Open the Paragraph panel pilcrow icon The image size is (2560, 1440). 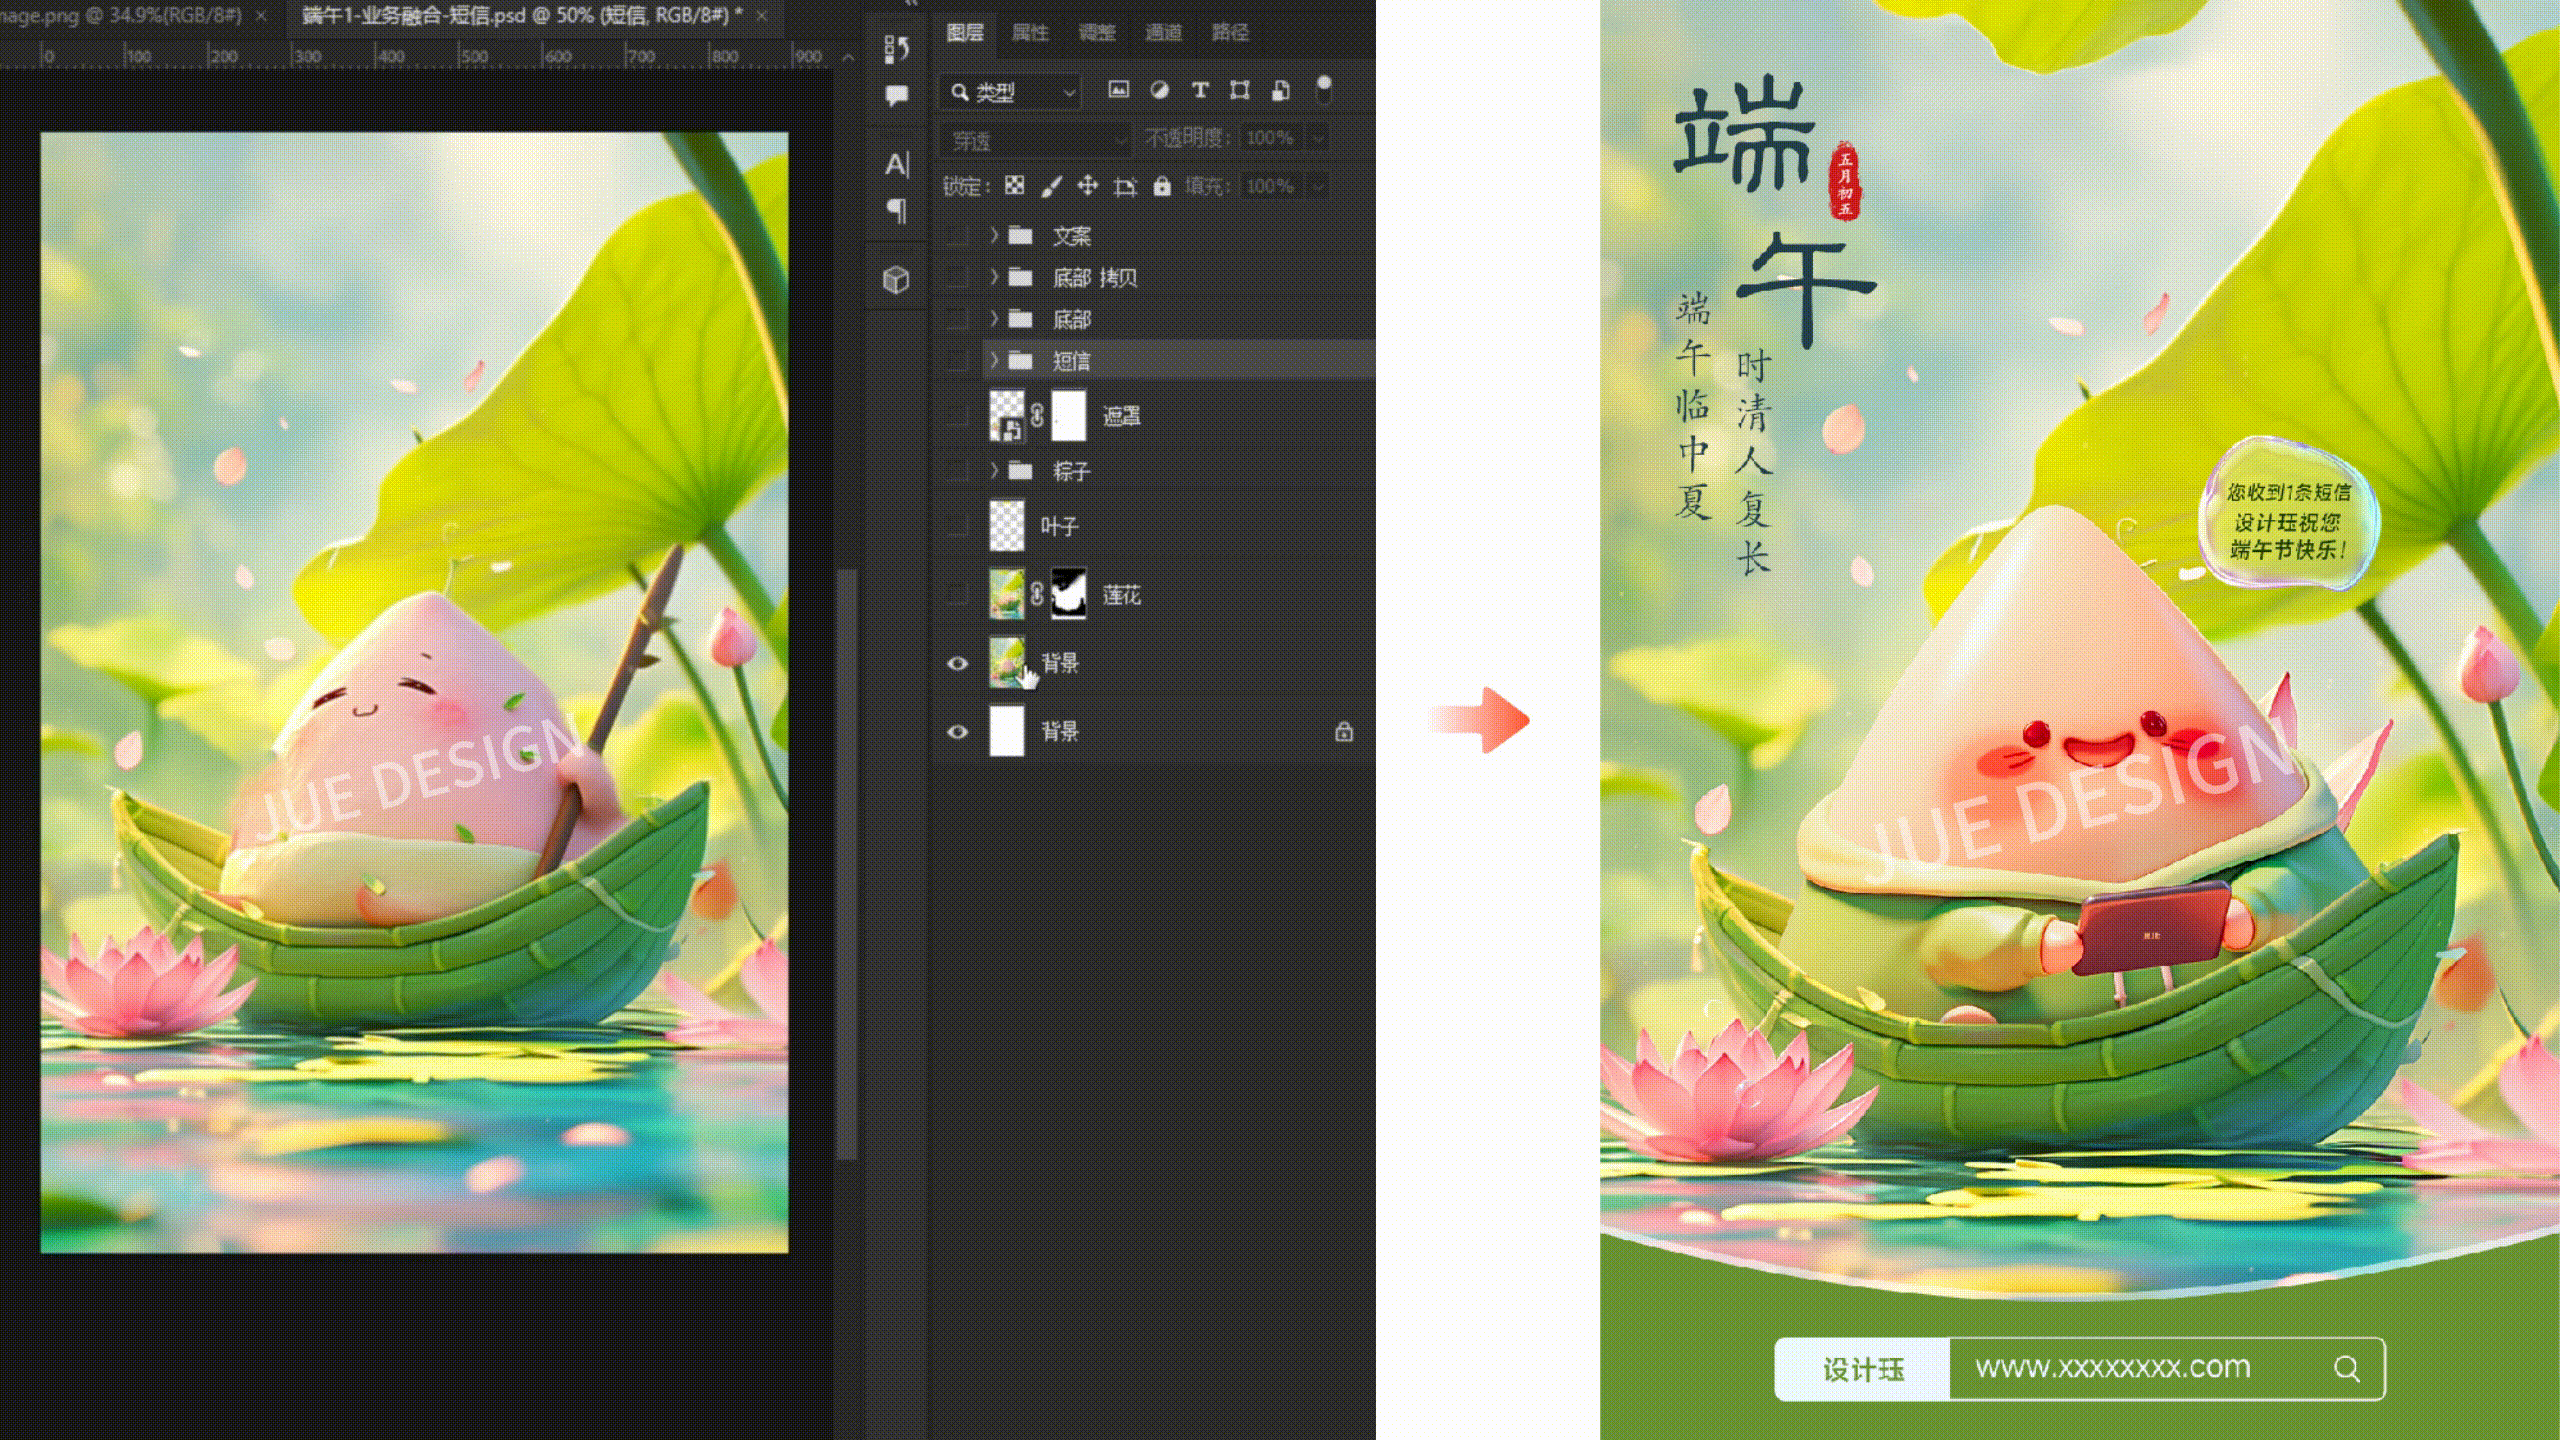(897, 210)
